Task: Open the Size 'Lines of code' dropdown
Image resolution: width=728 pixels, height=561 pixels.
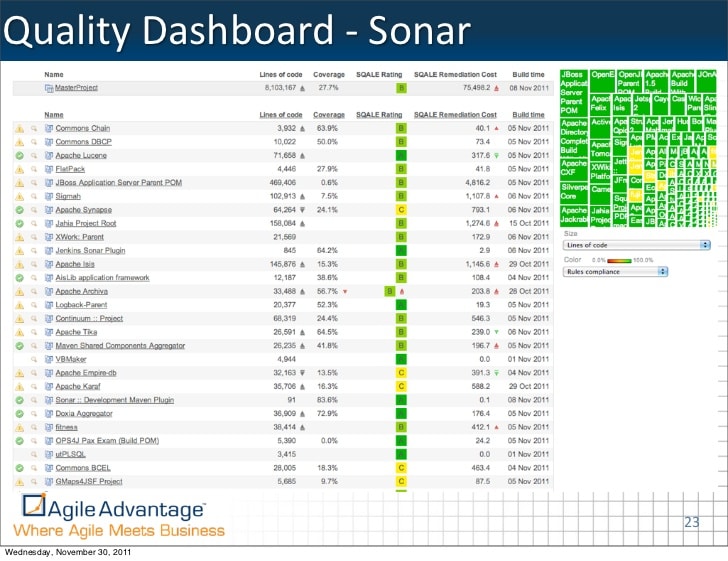Action: coord(637,244)
